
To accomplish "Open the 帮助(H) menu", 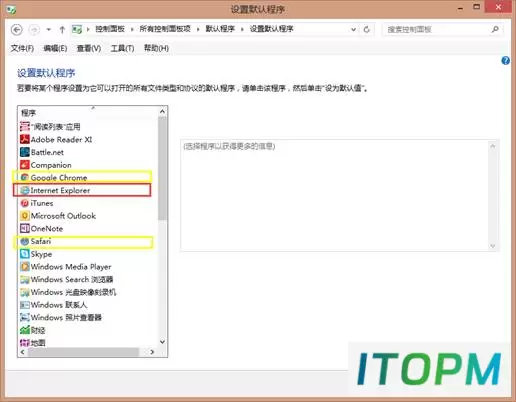I will [x=156, y=48].
